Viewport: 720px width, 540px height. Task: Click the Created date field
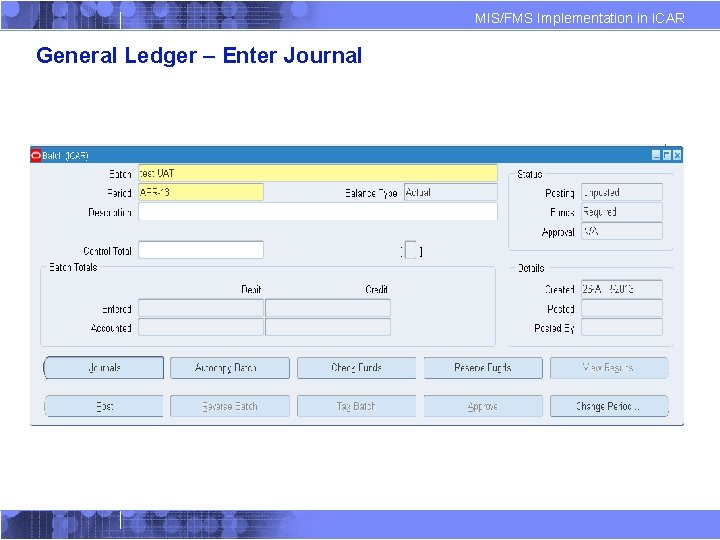click(622, 289)
